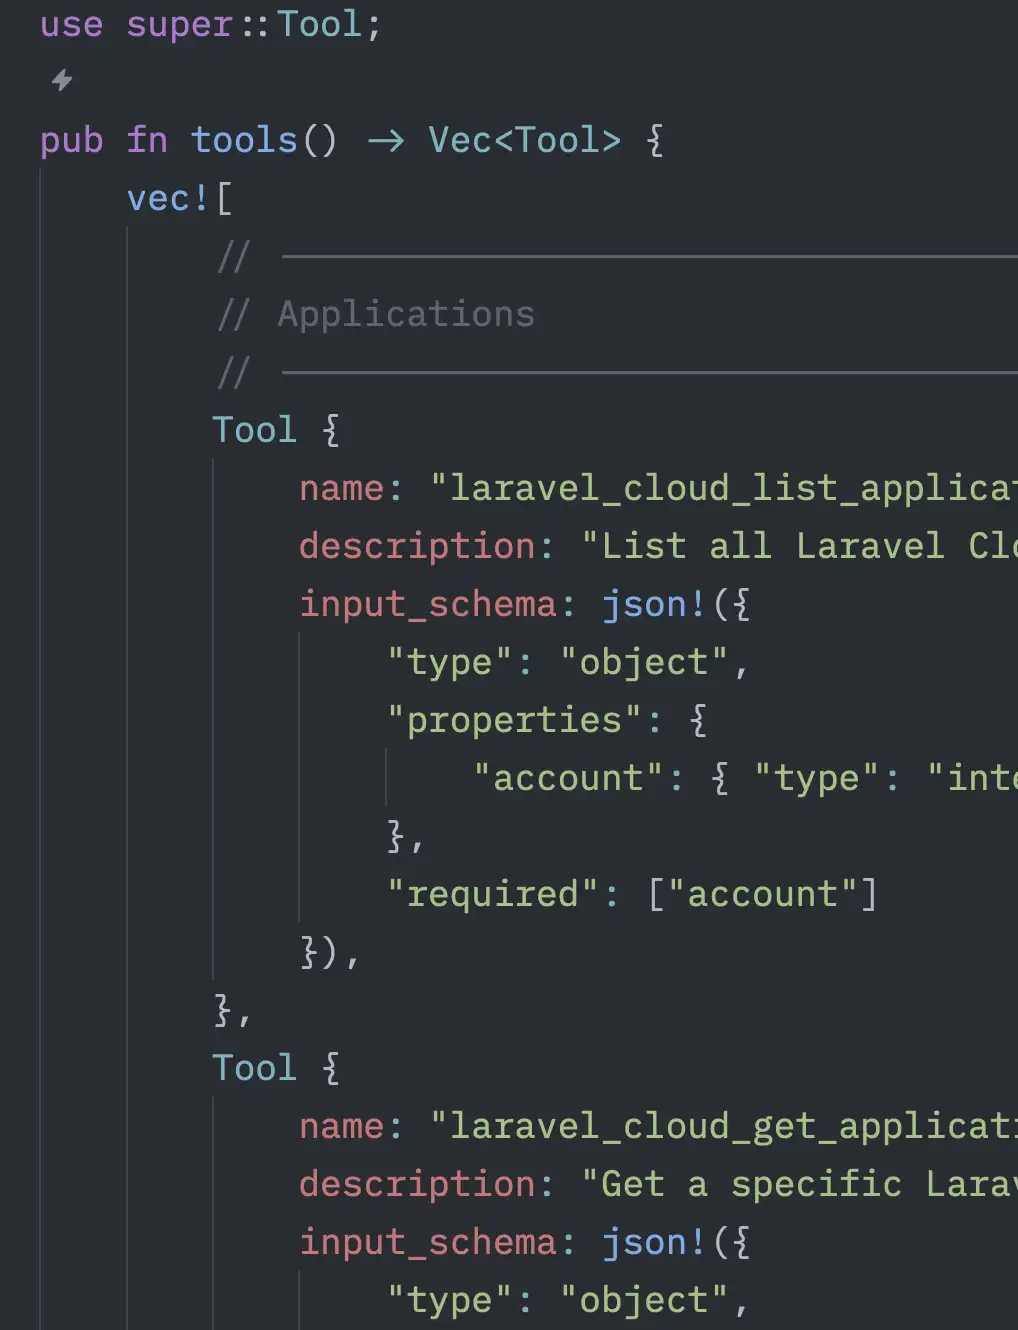Click the "properties" JSON key
Screen dimensions: 1018x1330
point(514,720)
